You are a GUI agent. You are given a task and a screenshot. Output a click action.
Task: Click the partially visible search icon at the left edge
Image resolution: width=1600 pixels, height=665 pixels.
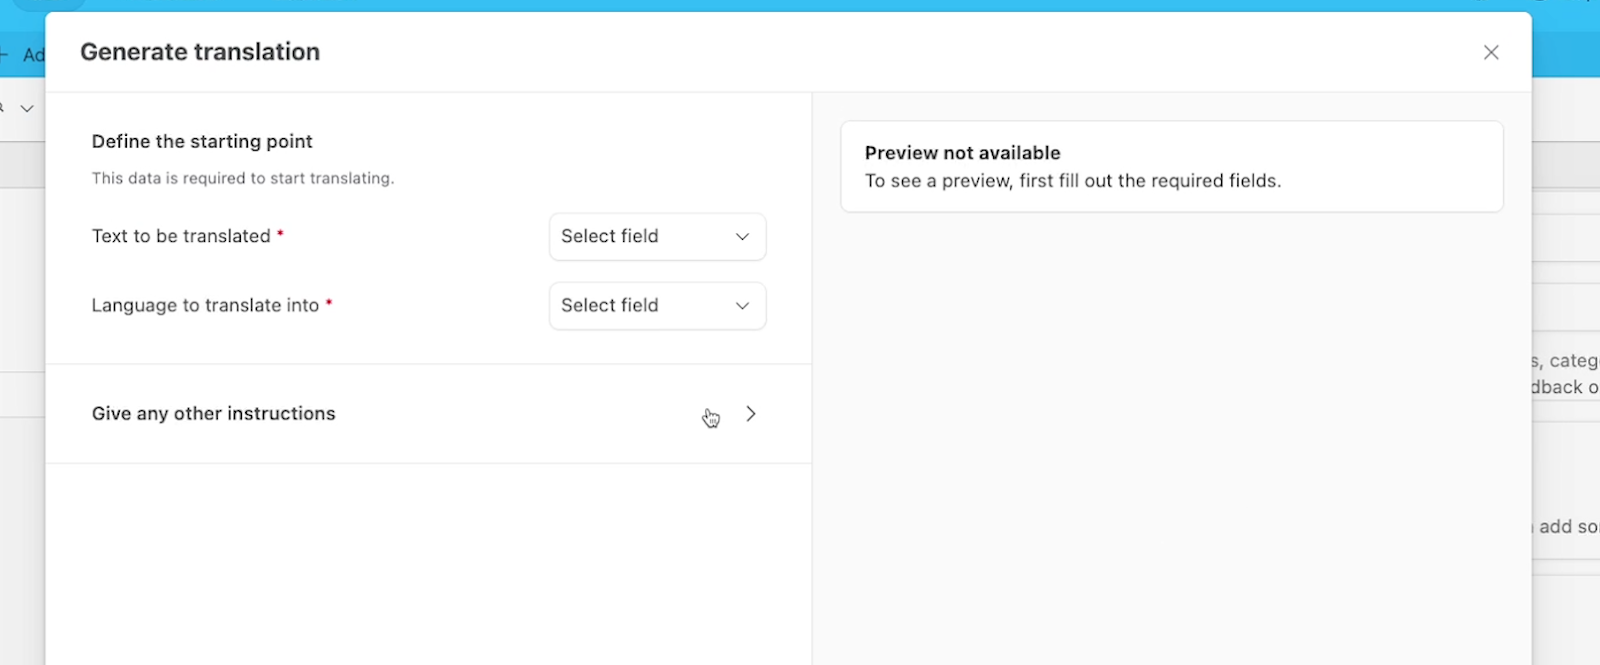pos(3,108)
